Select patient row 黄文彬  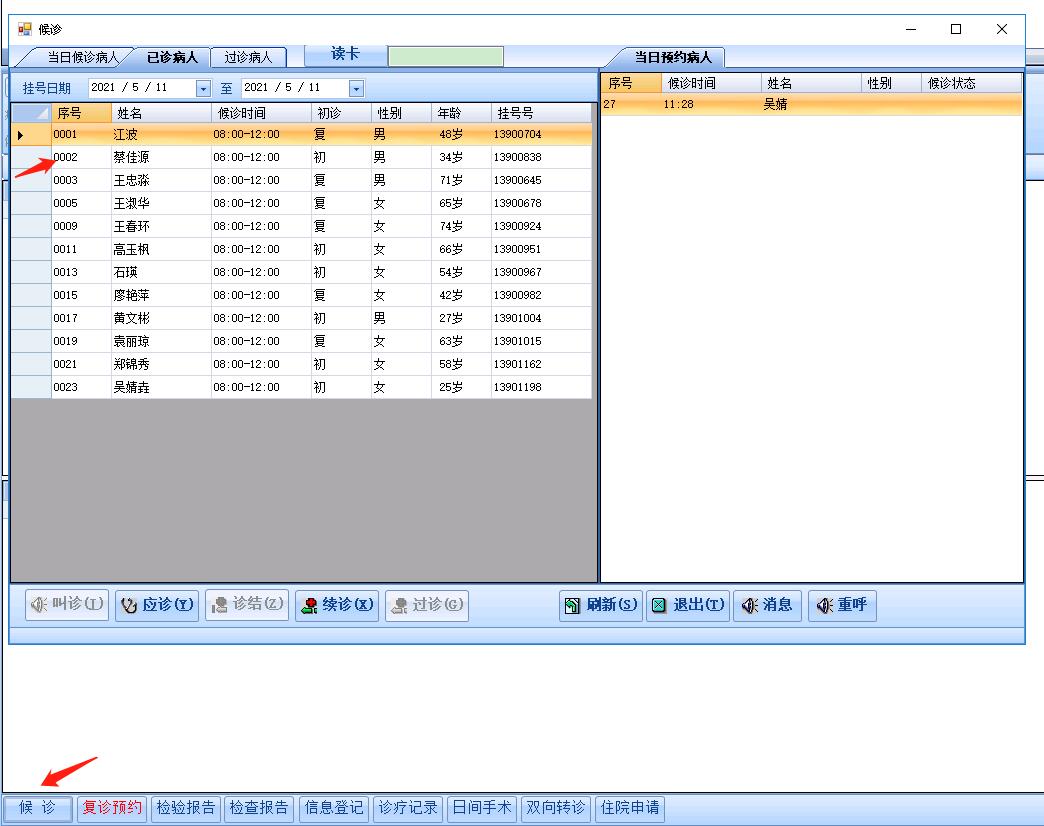(302, 318)
